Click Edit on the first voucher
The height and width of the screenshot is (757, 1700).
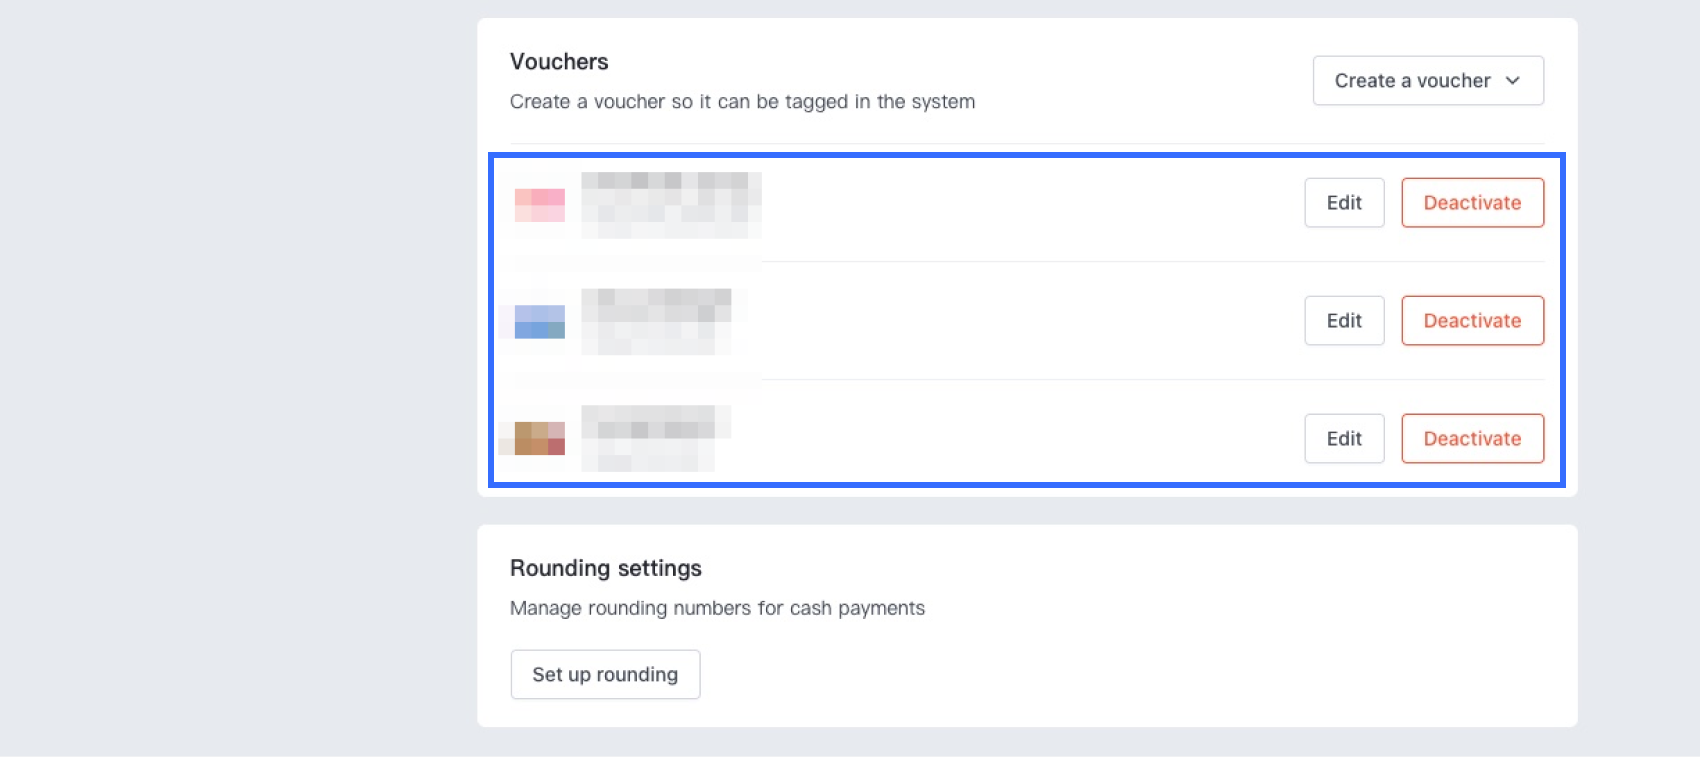point(1343,202)
